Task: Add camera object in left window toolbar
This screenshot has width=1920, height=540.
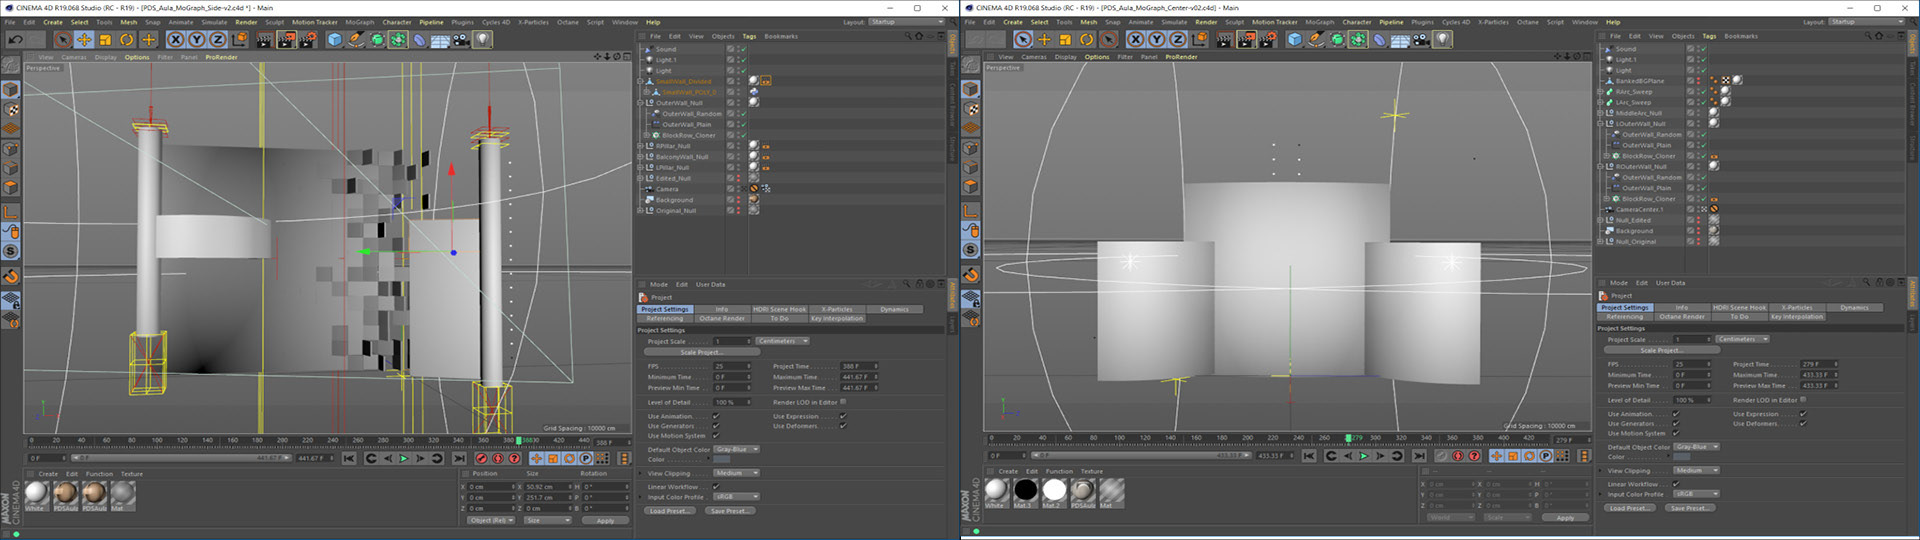Action: [461, 40]
